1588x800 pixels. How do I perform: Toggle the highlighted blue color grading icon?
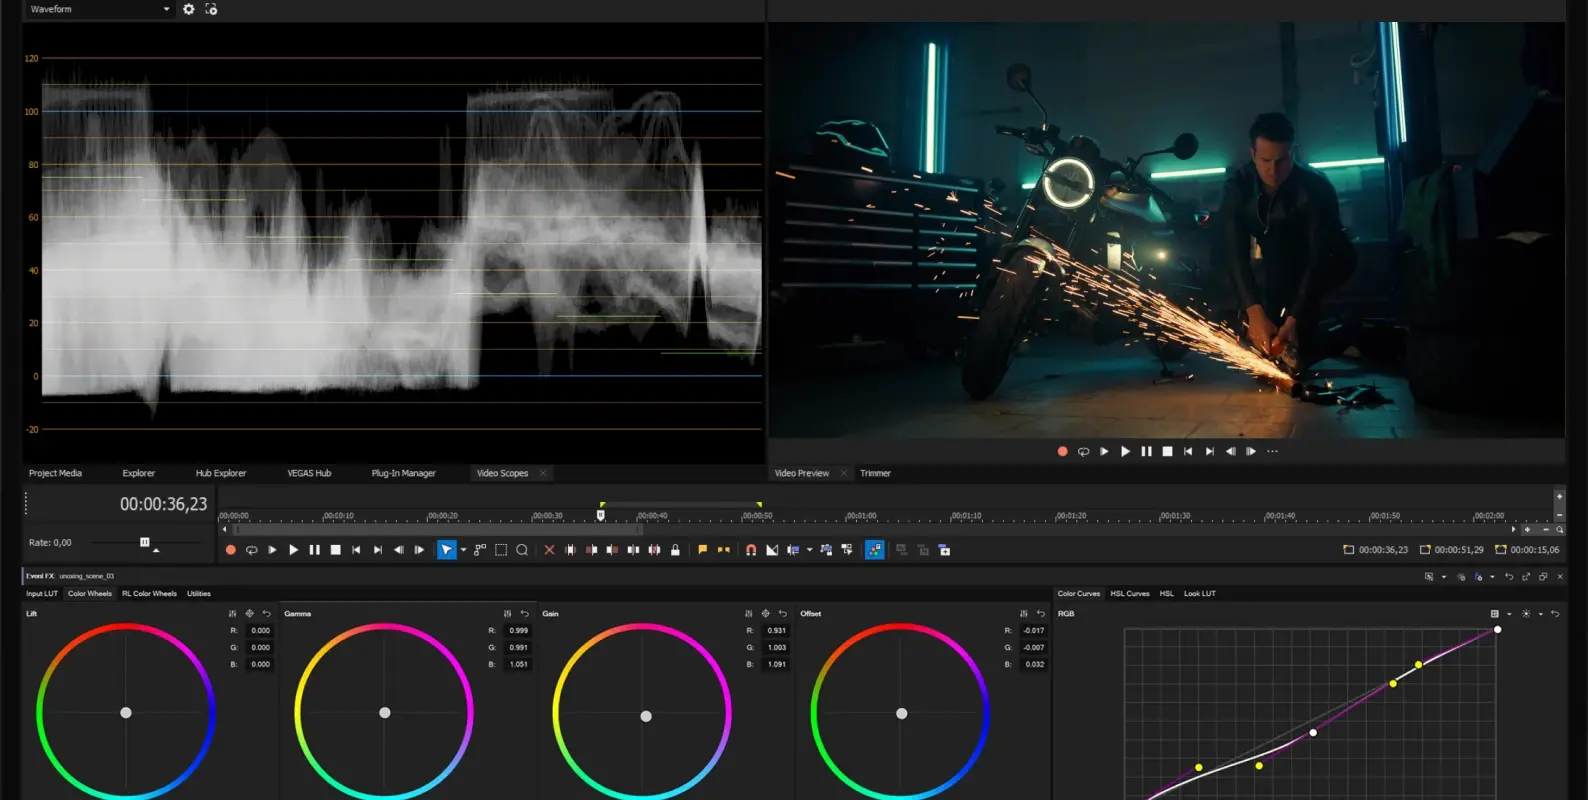click(874, 550)
